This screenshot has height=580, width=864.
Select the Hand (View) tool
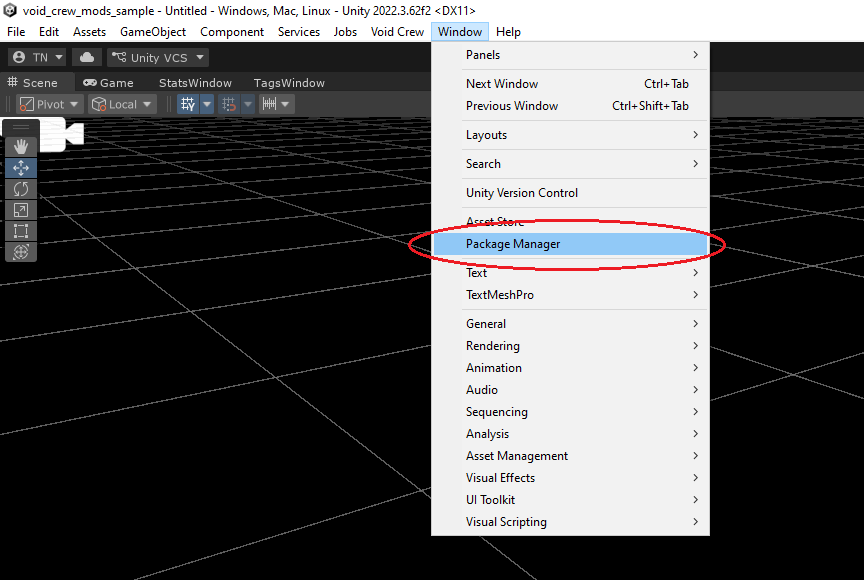click(x=21, y=146)
